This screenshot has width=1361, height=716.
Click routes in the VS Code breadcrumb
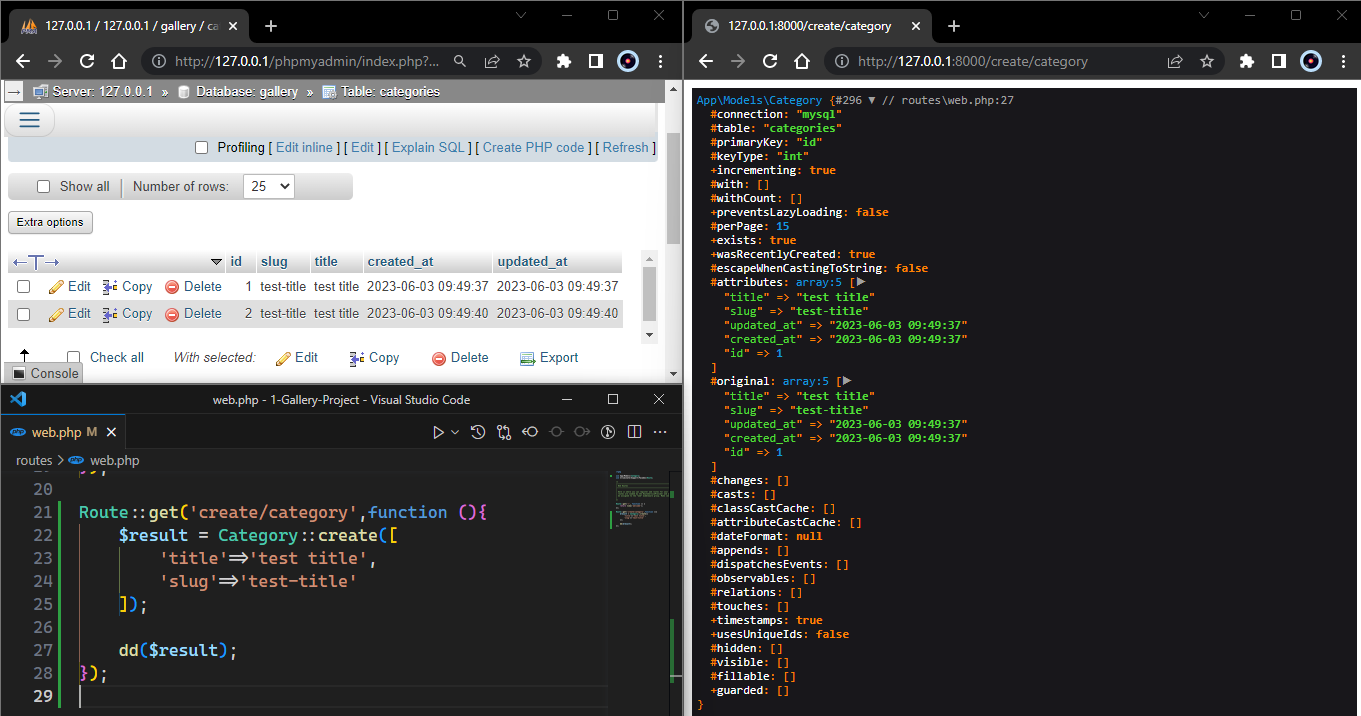[x=34, y=460]
